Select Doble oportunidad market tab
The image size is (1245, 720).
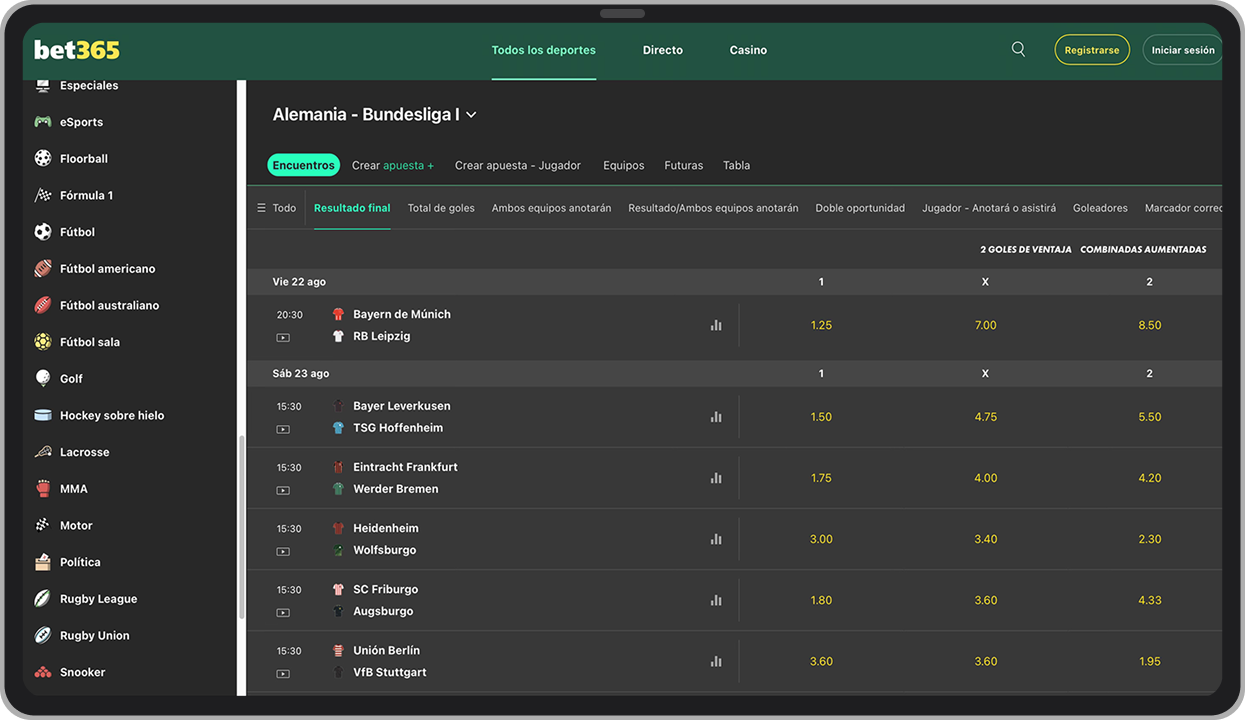(x=860, y=208)
